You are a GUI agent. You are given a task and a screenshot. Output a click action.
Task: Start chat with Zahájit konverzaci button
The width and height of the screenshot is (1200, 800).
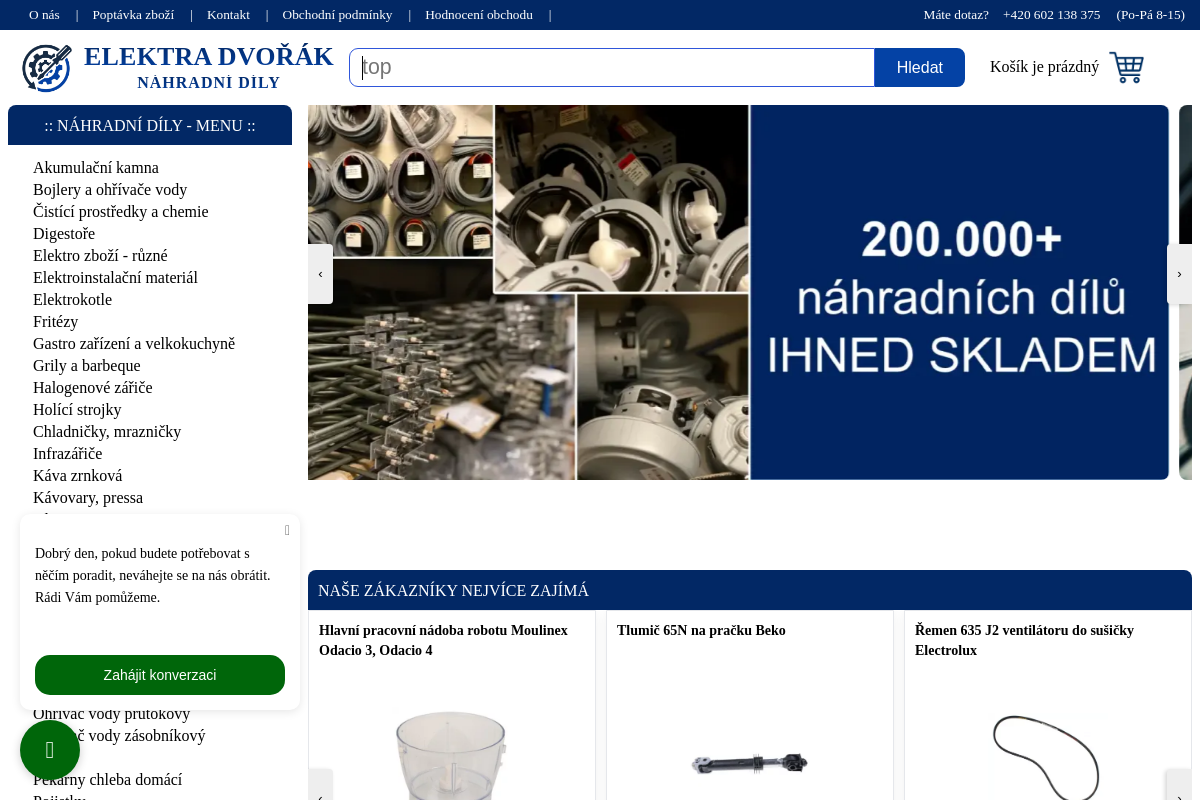click(160, 675)
